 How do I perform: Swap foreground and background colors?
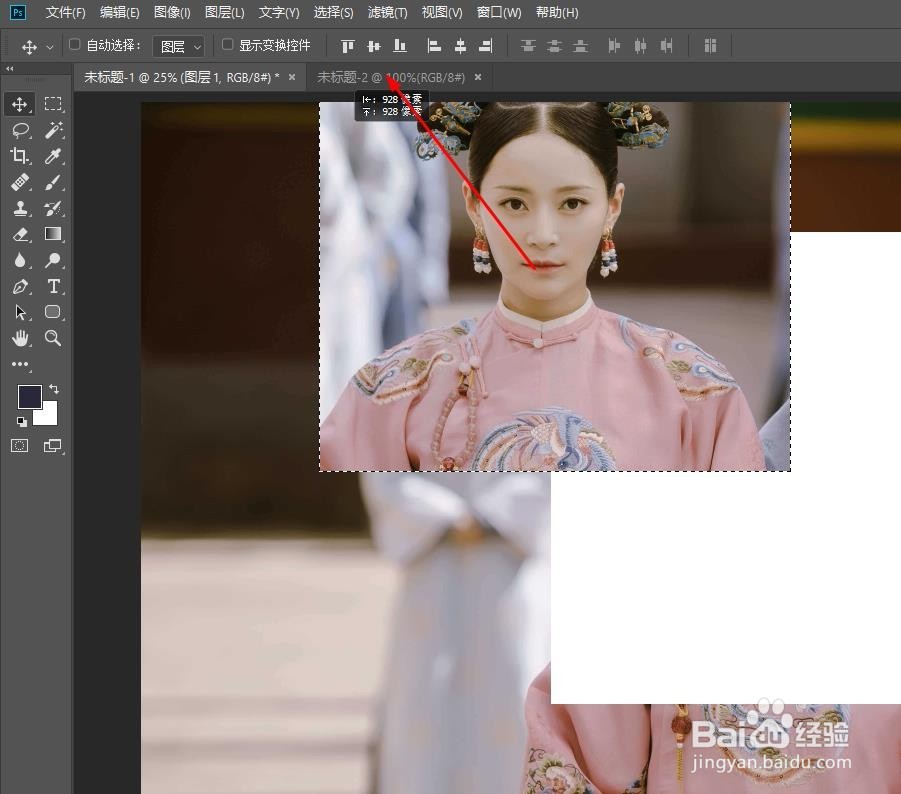point(53,389)
